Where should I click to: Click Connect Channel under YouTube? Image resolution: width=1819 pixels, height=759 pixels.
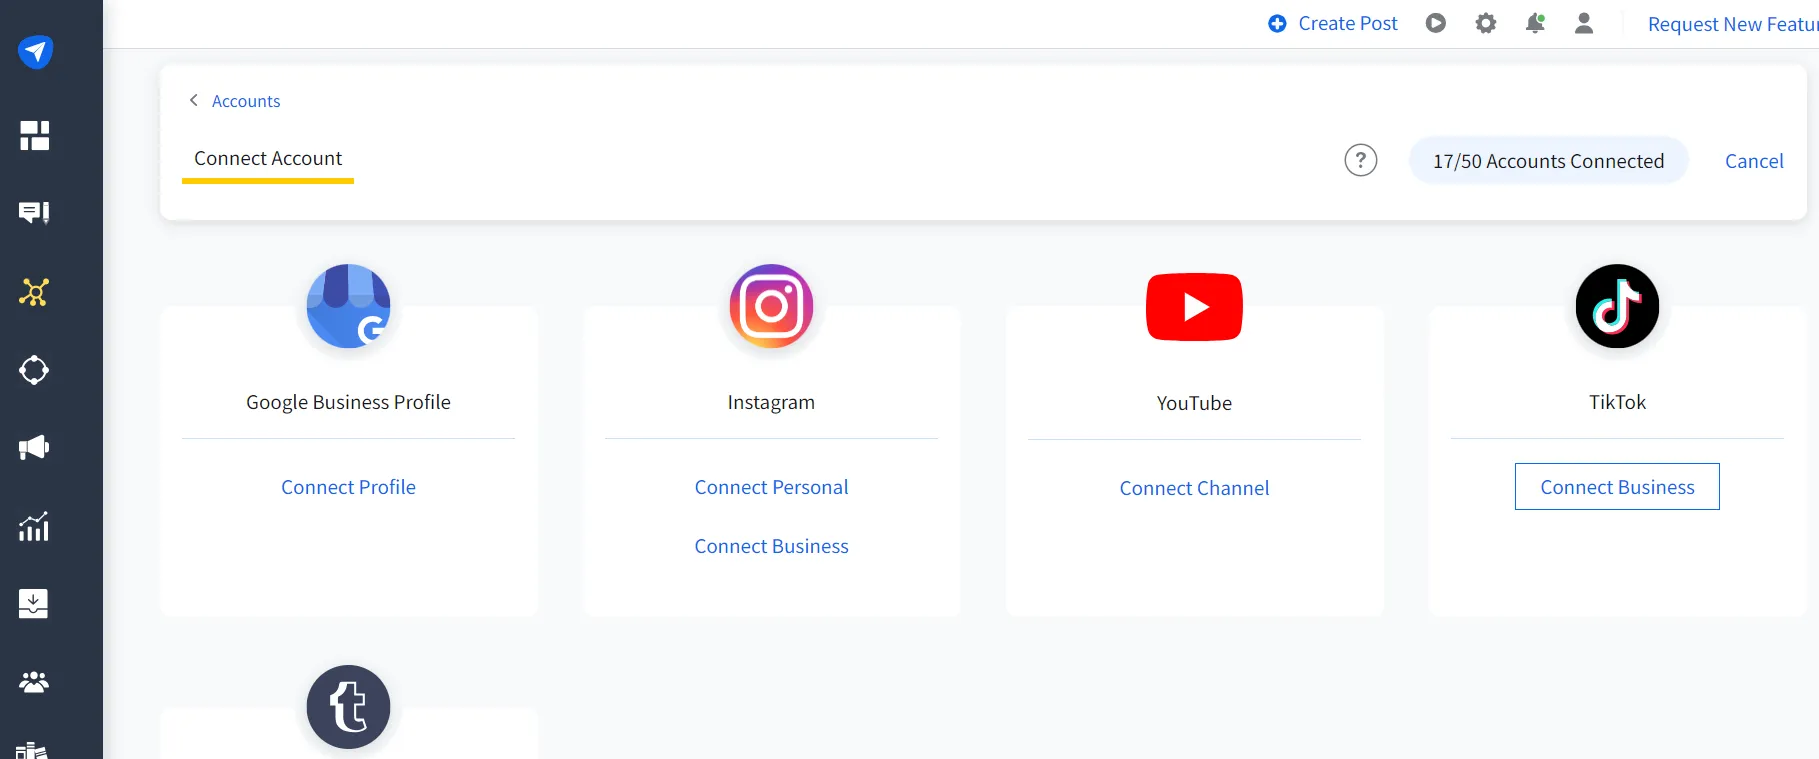pyautogui.click(x=1194, y=488)
